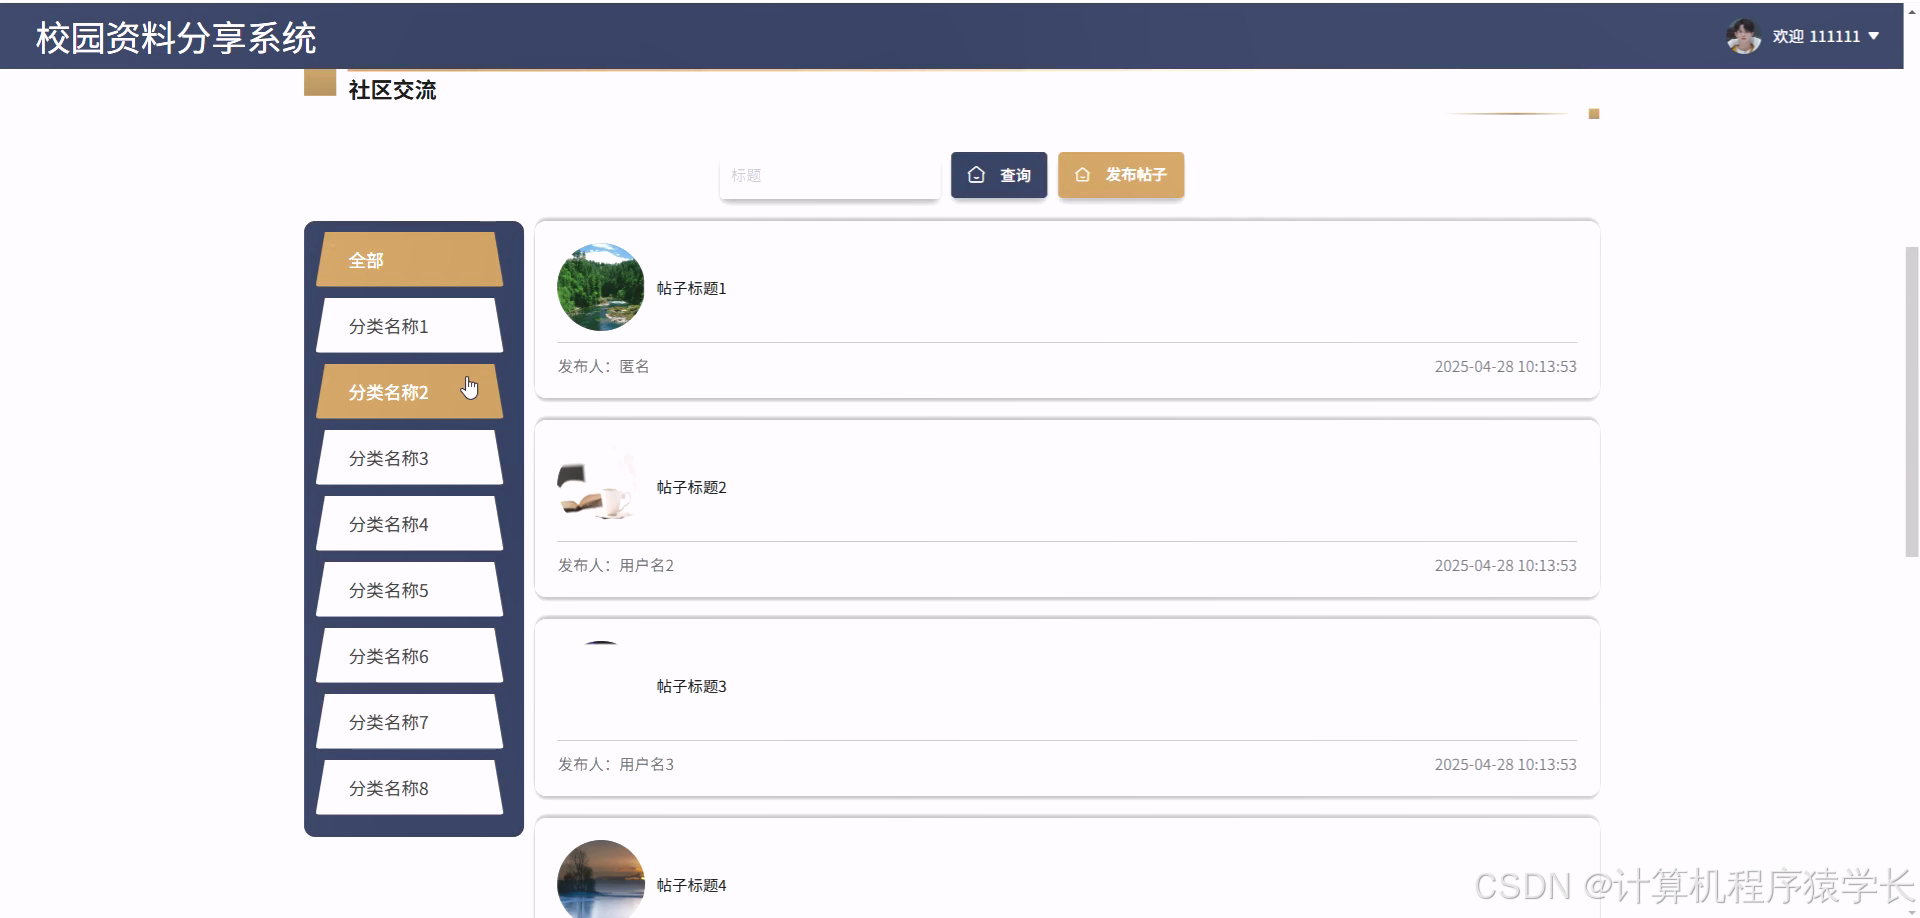Click the 标题 search input field
Viewport: 1920px width, 918px height.
click(829, 175)
